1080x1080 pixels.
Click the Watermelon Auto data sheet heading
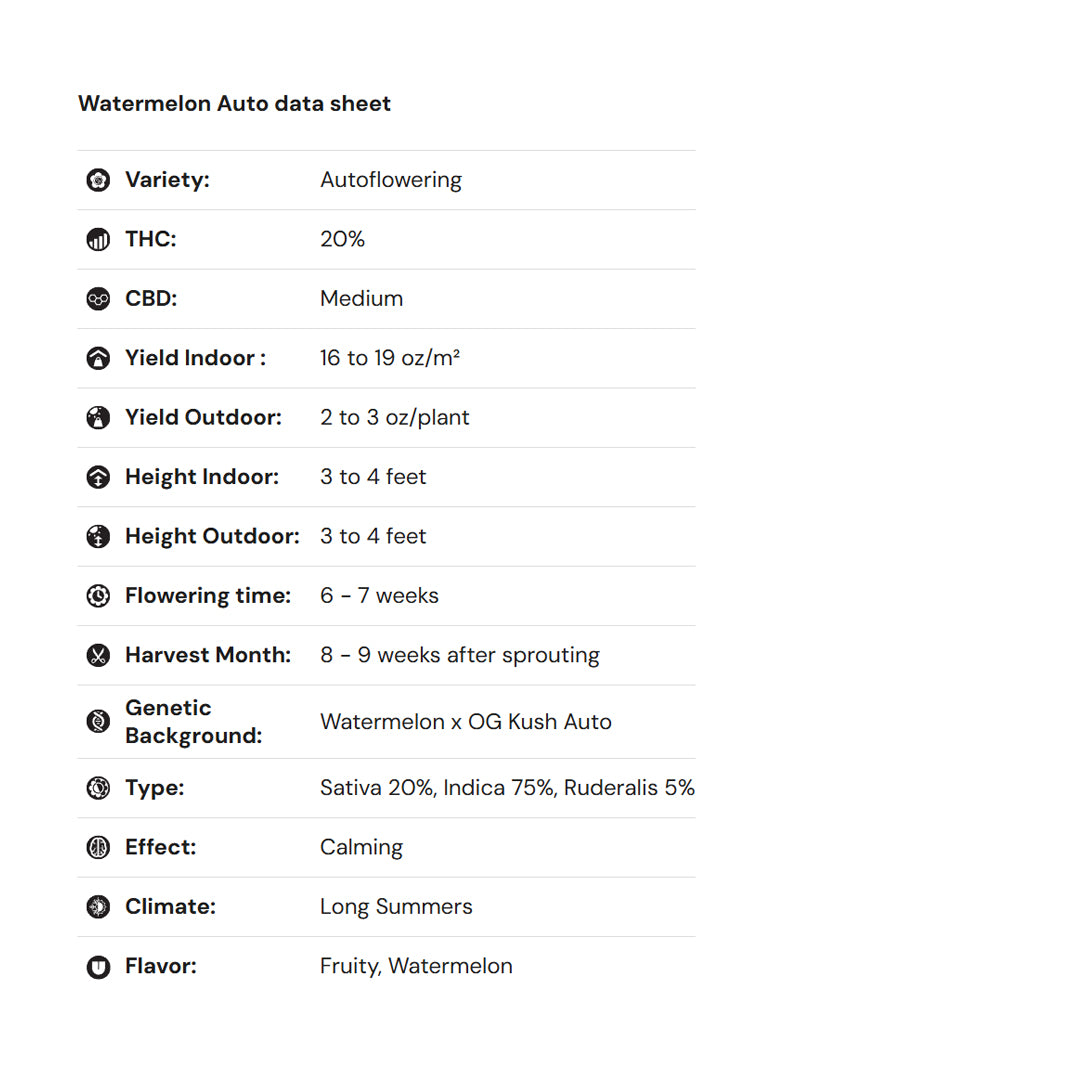pyautogui.click(x=234, y=104)
